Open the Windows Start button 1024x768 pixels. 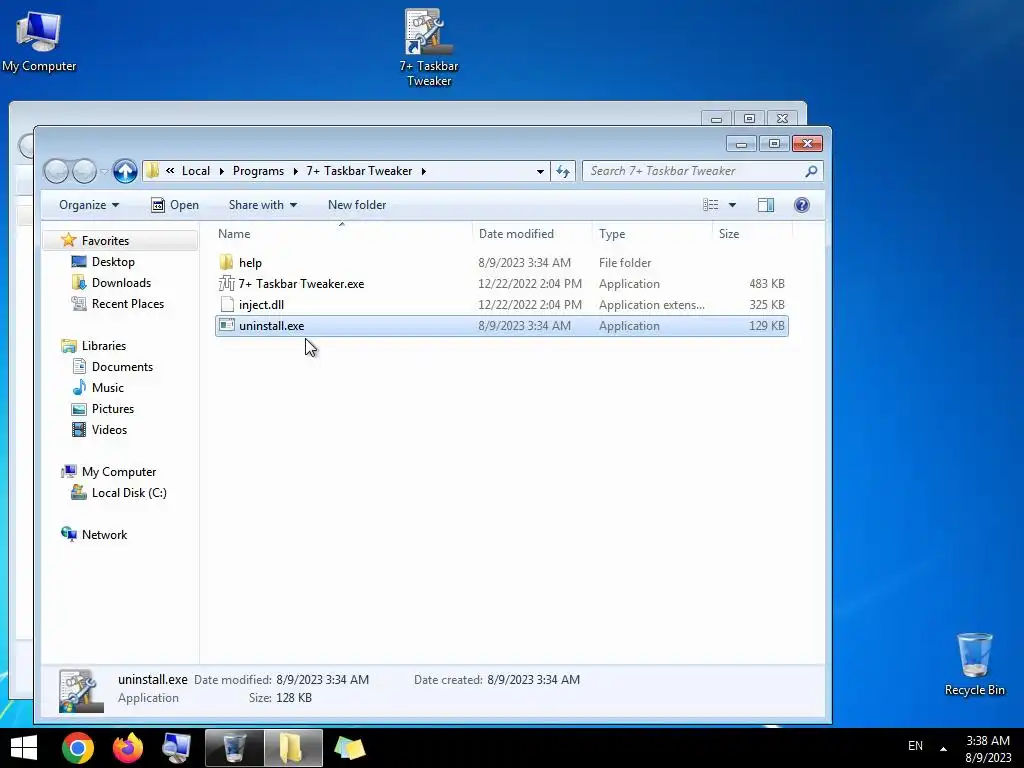[24, 748]
